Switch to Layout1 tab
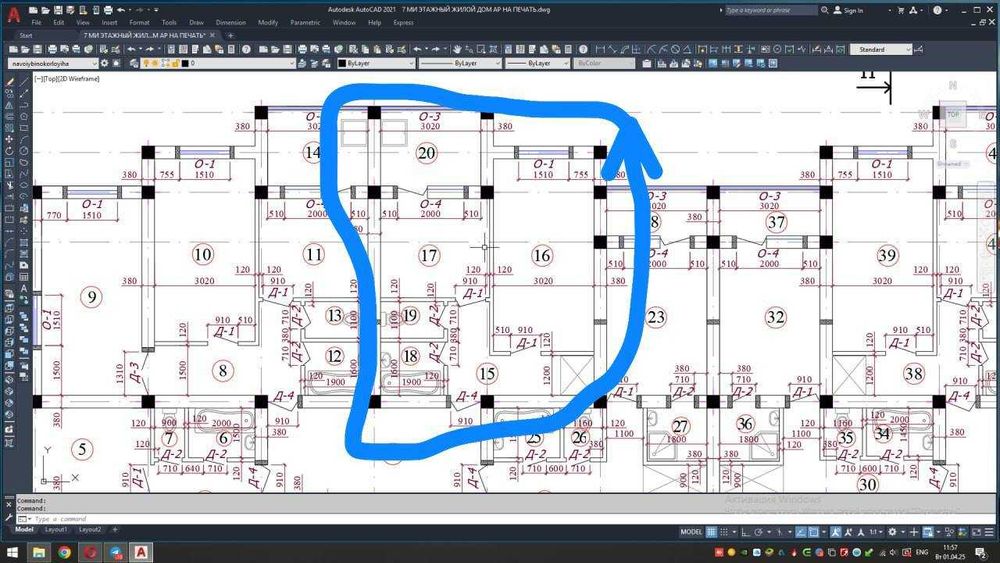The image size is (1000, 563). (x=55, y=529)
